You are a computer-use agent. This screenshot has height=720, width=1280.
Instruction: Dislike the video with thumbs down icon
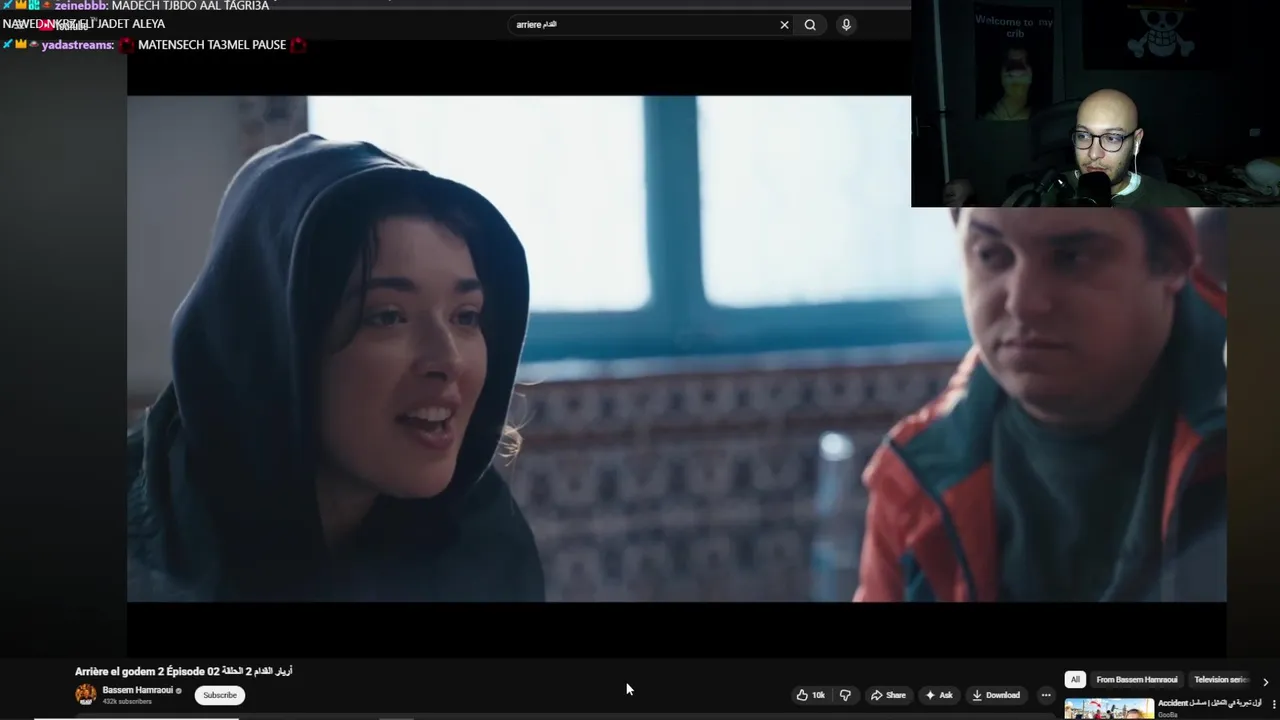845,695
